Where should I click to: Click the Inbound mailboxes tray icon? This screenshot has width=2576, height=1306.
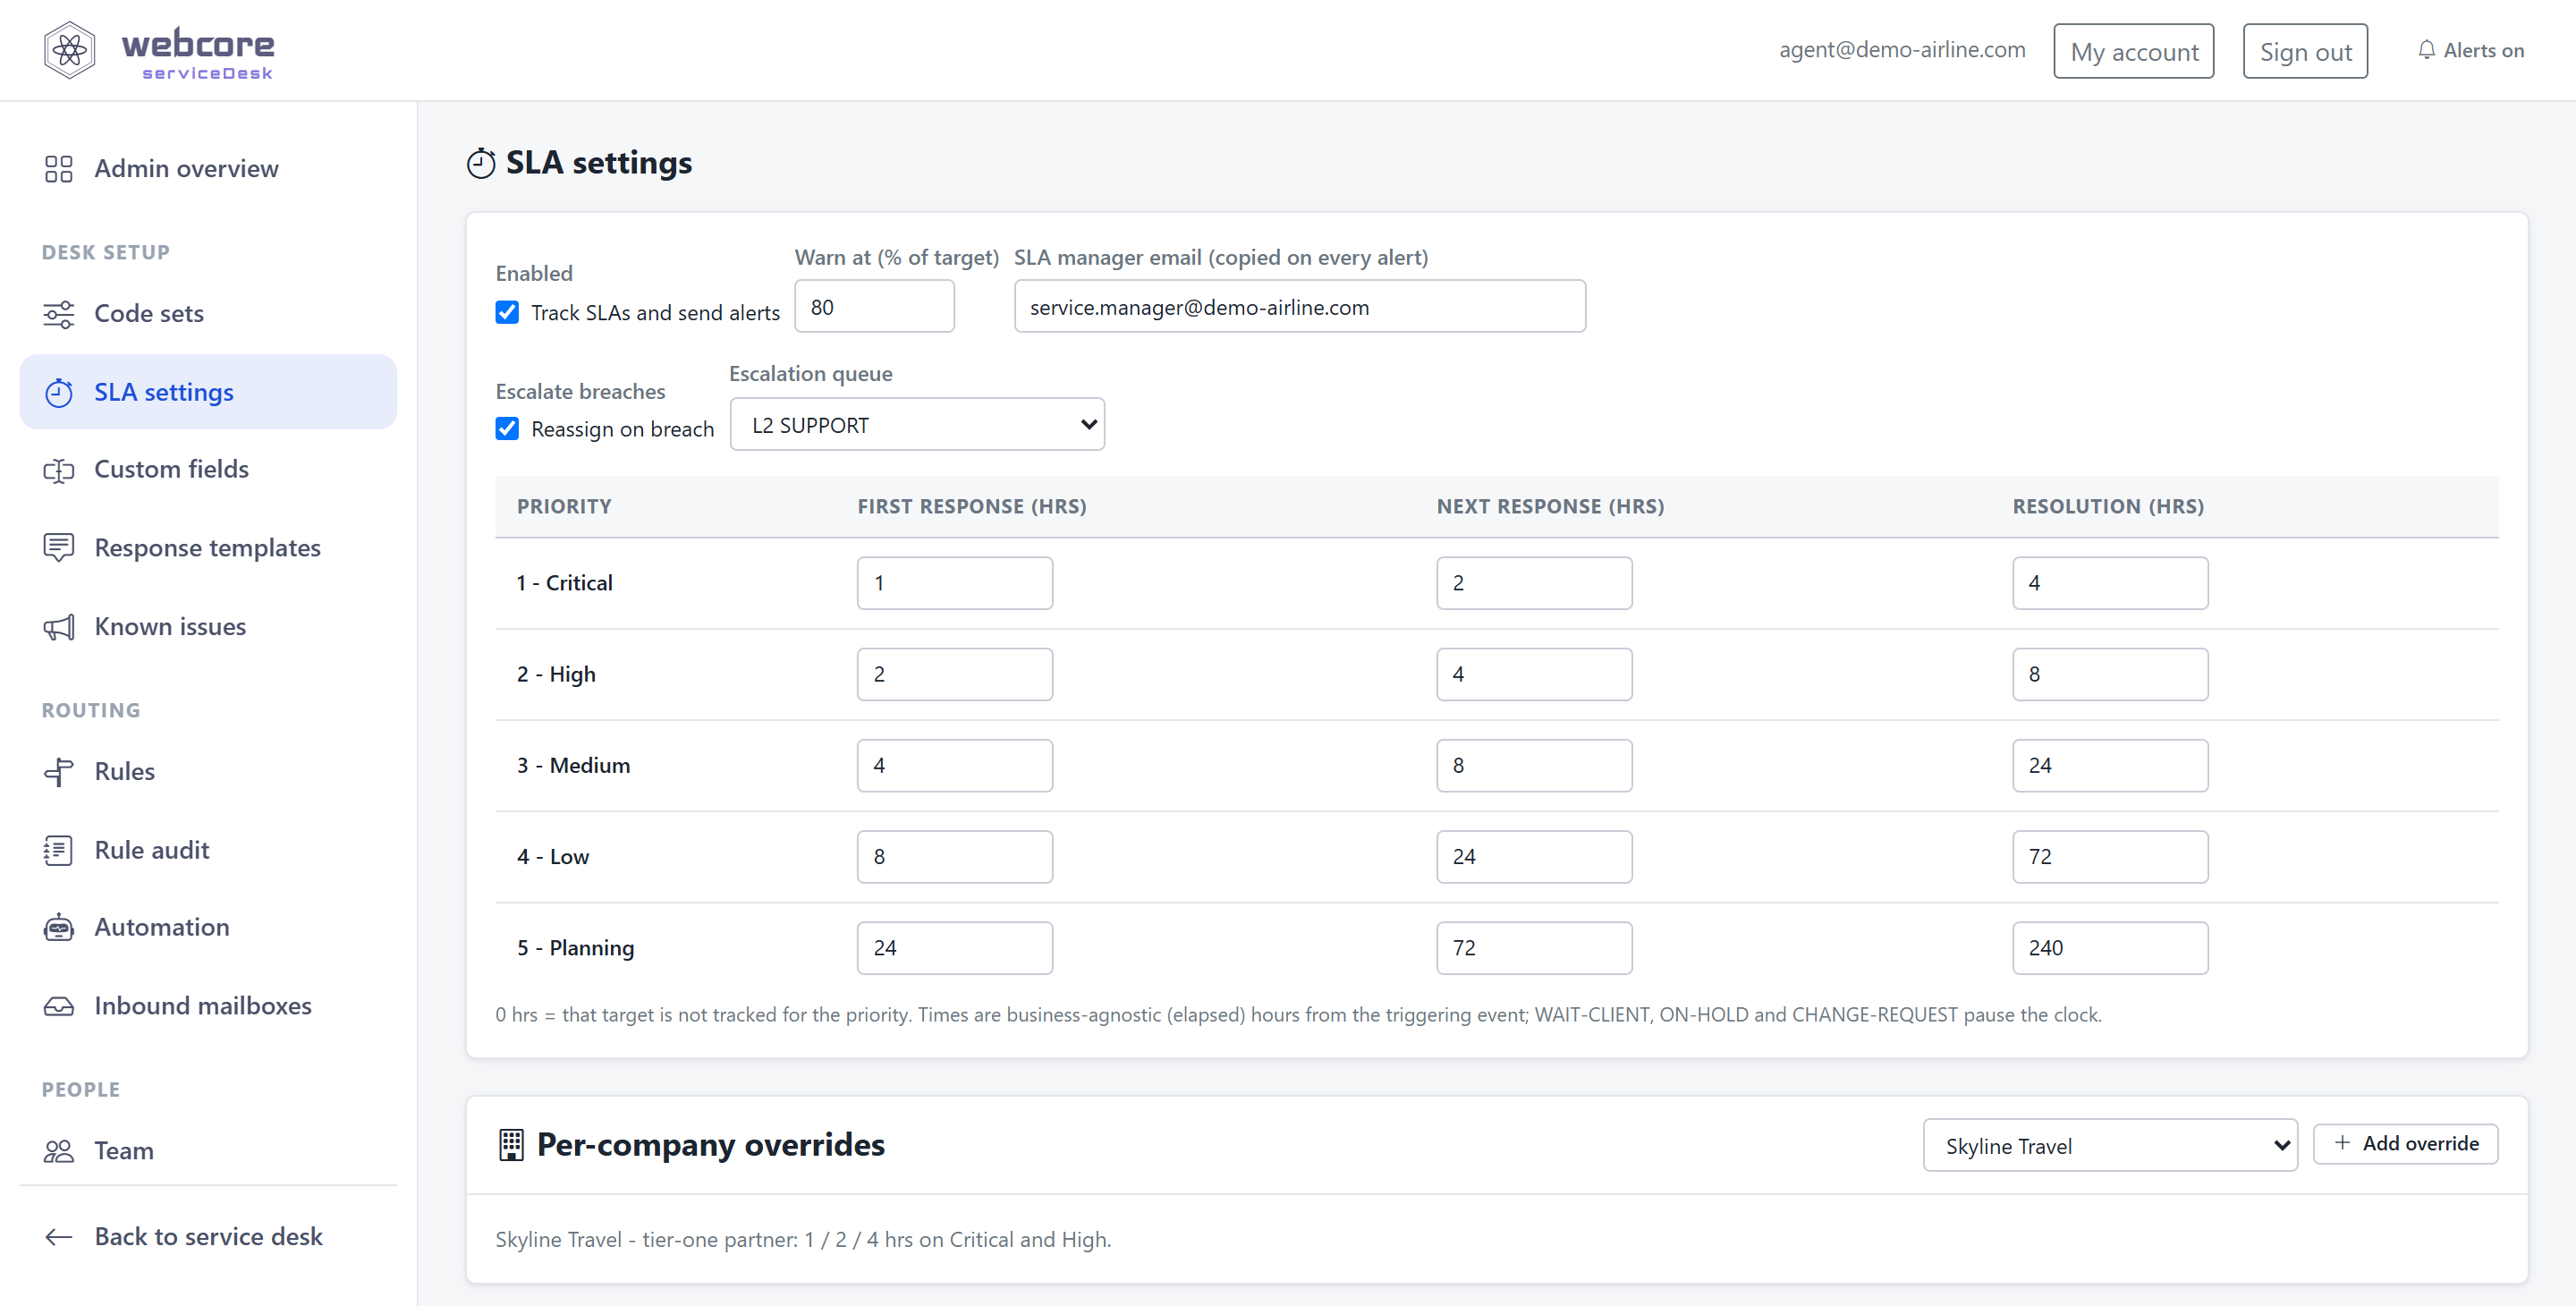tap(59, 1006)
